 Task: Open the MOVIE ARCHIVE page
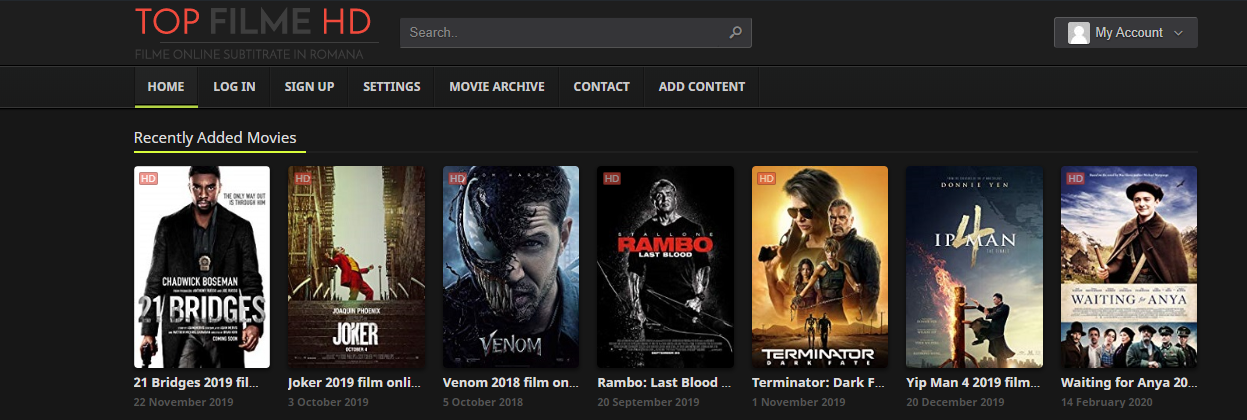(x=497, y=87)
